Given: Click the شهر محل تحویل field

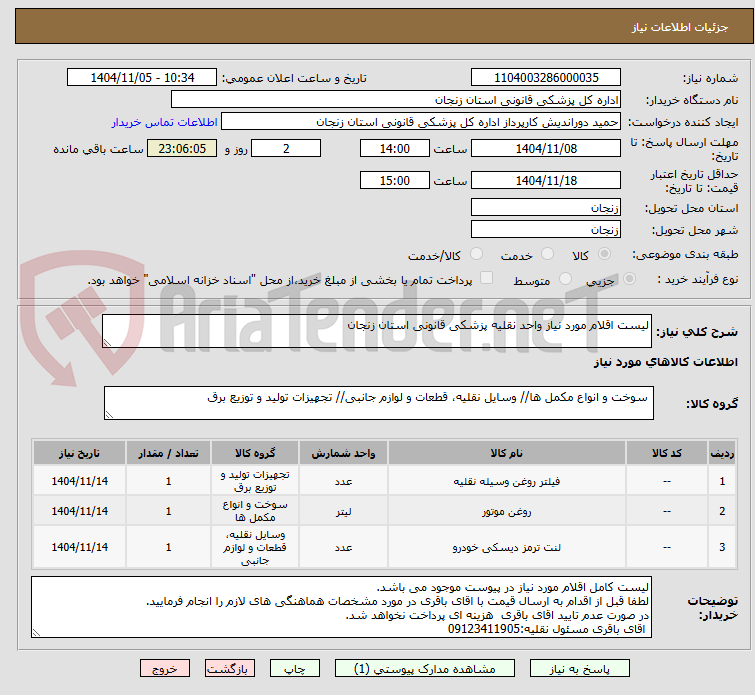Looking at the screenshot, I should (x=546, y=230).
